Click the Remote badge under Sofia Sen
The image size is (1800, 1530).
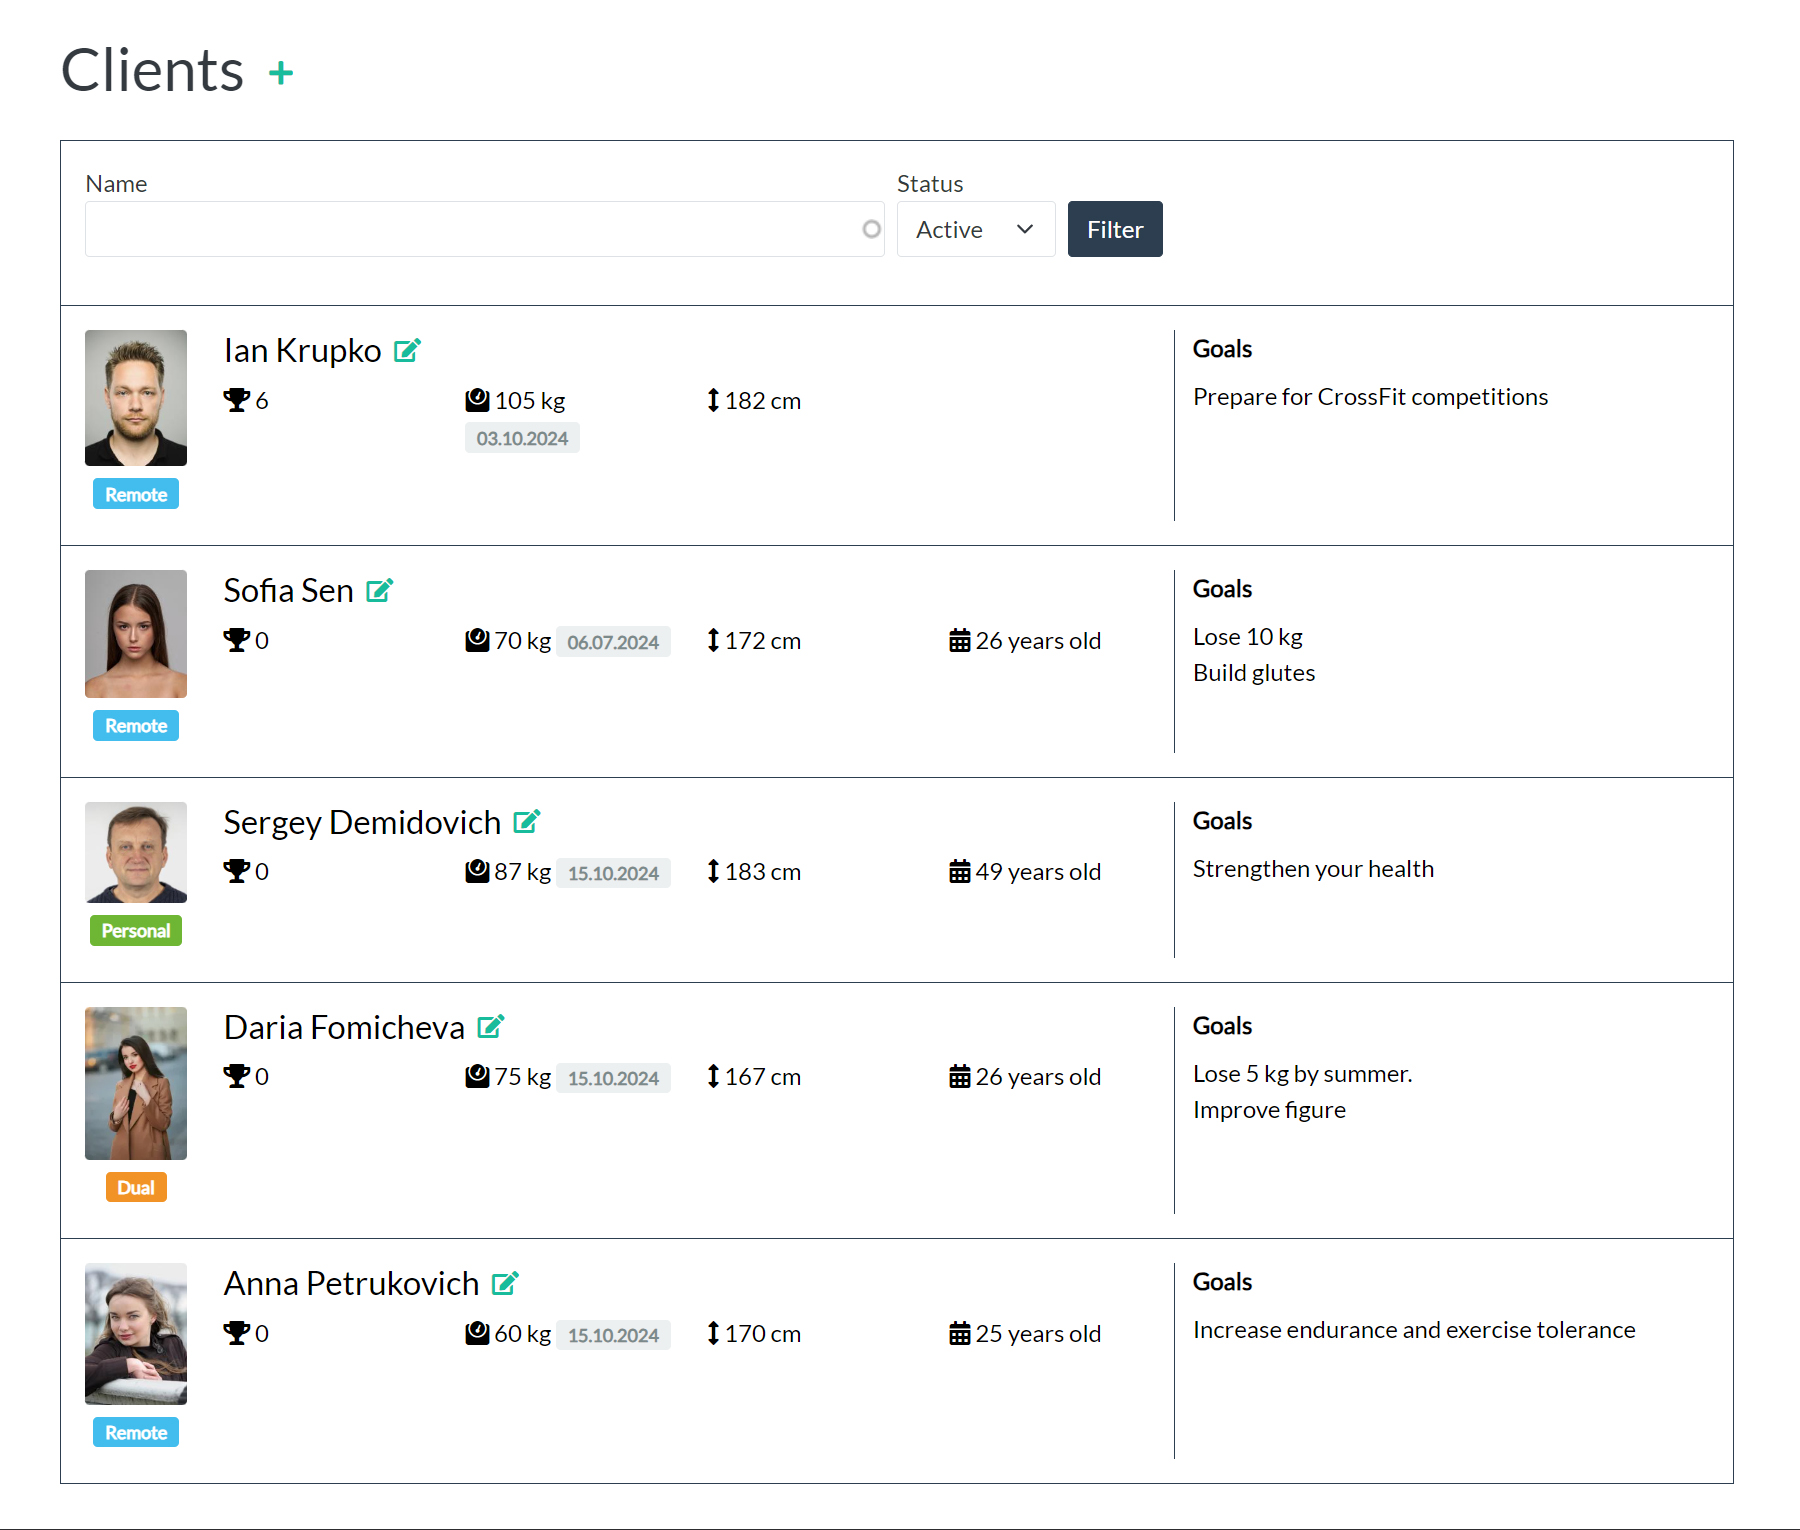[136, 726]
